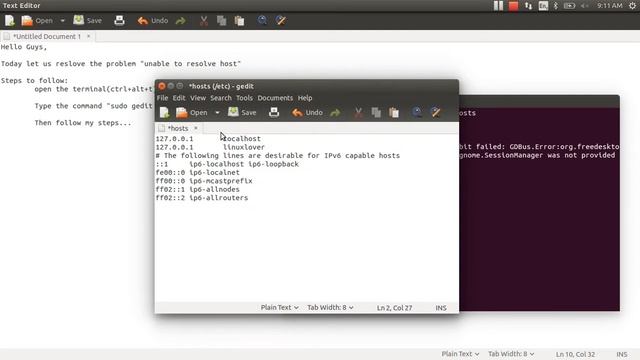Expand Open recent arrow in hosts gedit toolbar
Image resolution: width=640 pixels, height=360 pixels.
pyautogui.click(x=217, y=112)
